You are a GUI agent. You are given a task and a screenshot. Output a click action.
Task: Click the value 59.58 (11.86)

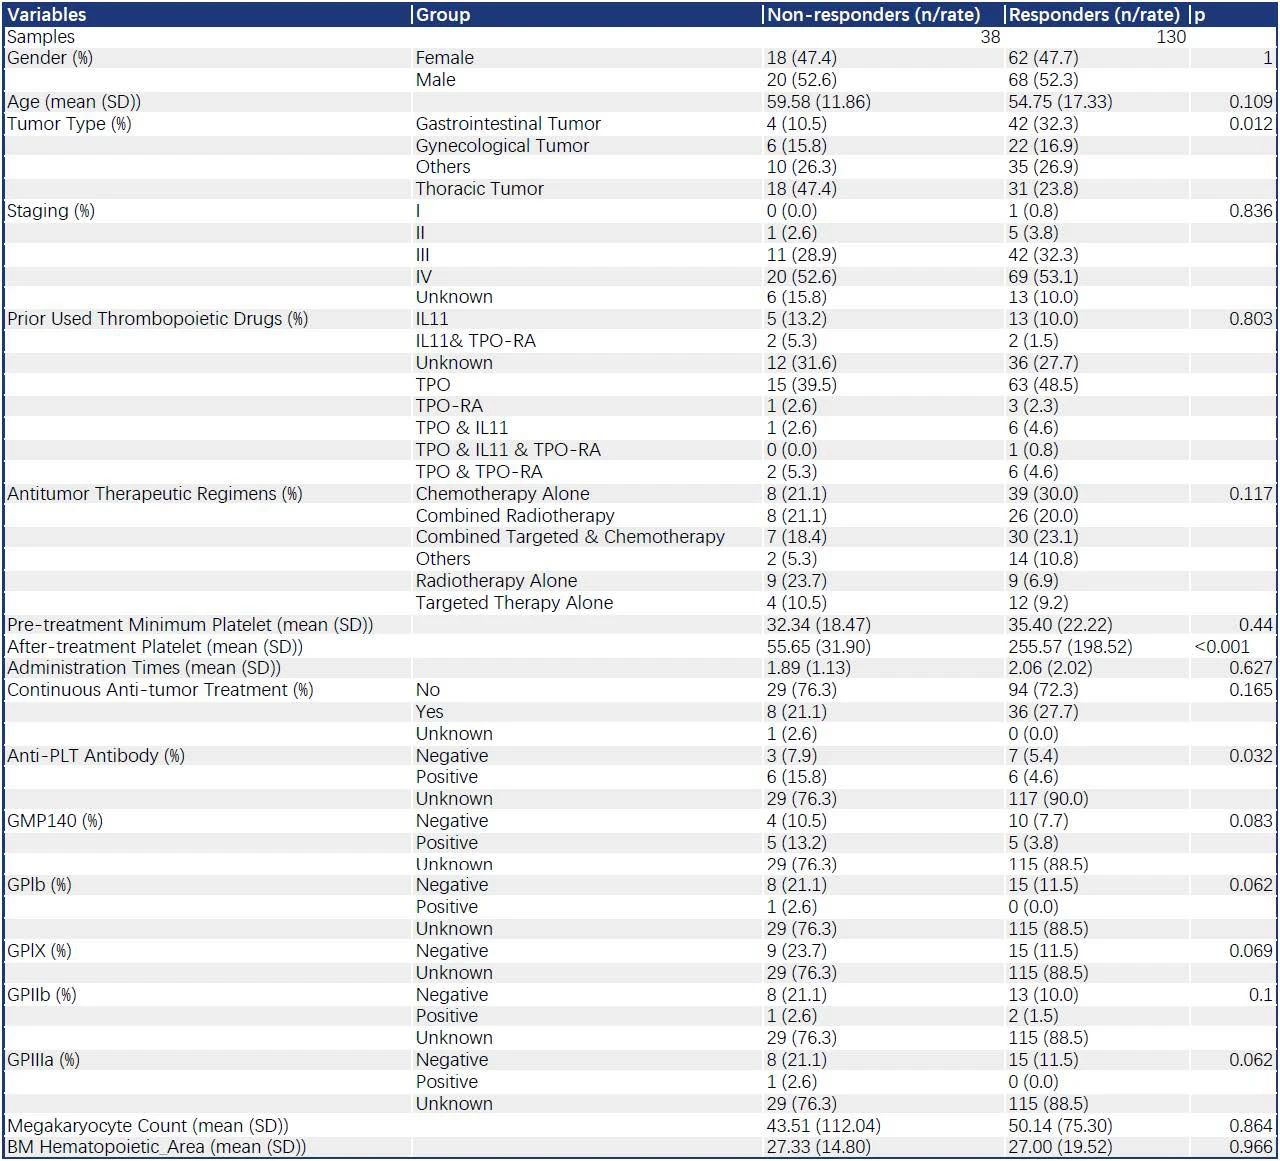click(x=819, y=102)
